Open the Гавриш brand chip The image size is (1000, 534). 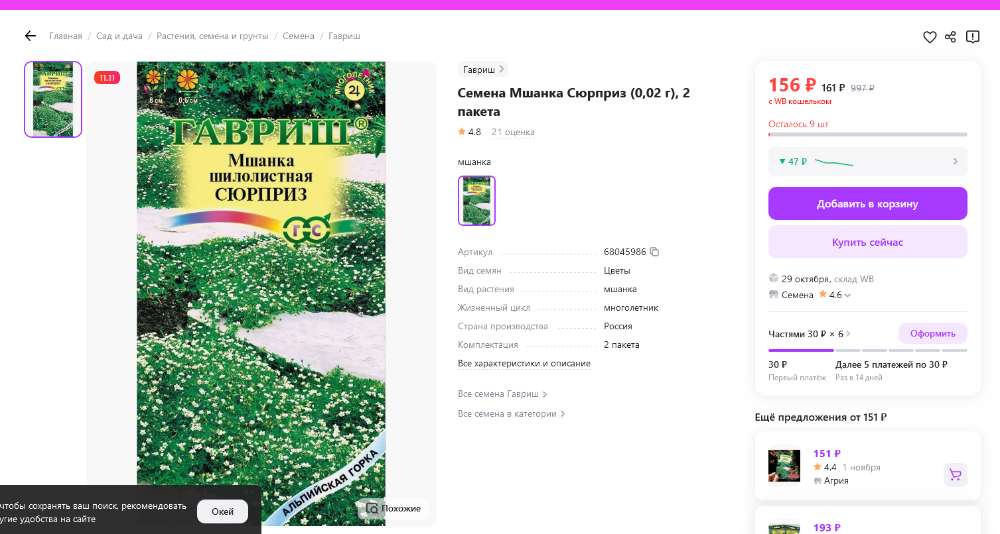point(483,70)
